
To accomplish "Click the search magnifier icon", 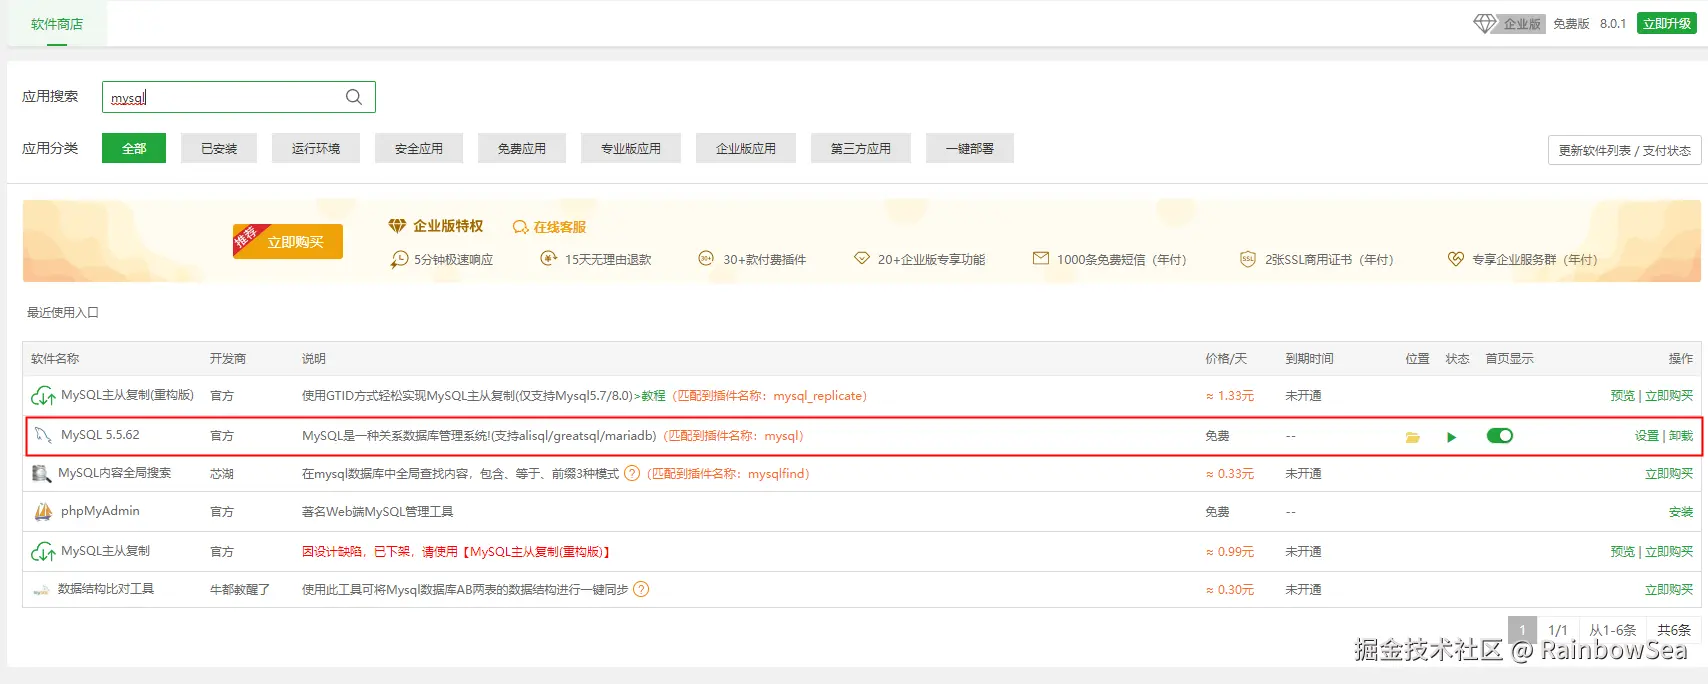I will coord(354,97).
